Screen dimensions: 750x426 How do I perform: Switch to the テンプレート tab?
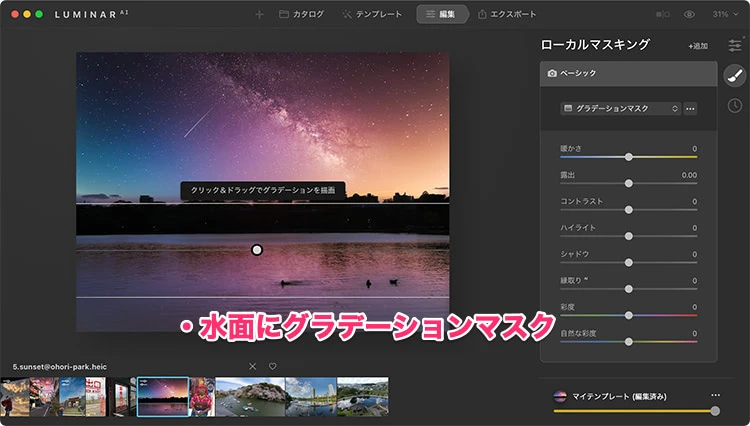372,15
